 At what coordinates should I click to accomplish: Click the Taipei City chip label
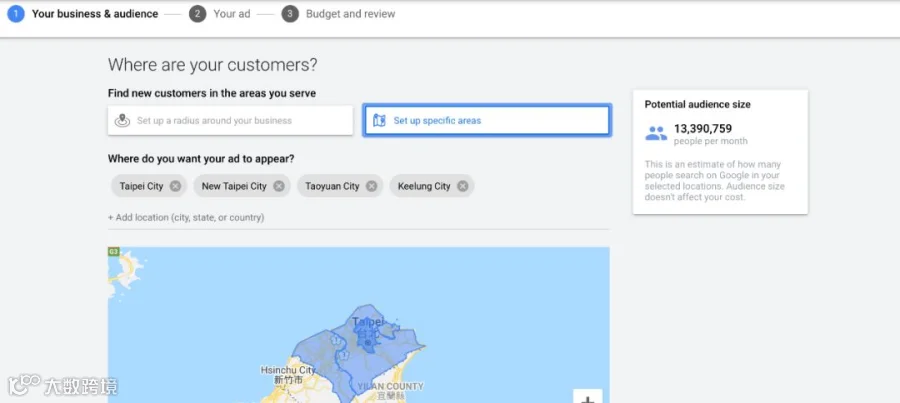tap(141, 186)
